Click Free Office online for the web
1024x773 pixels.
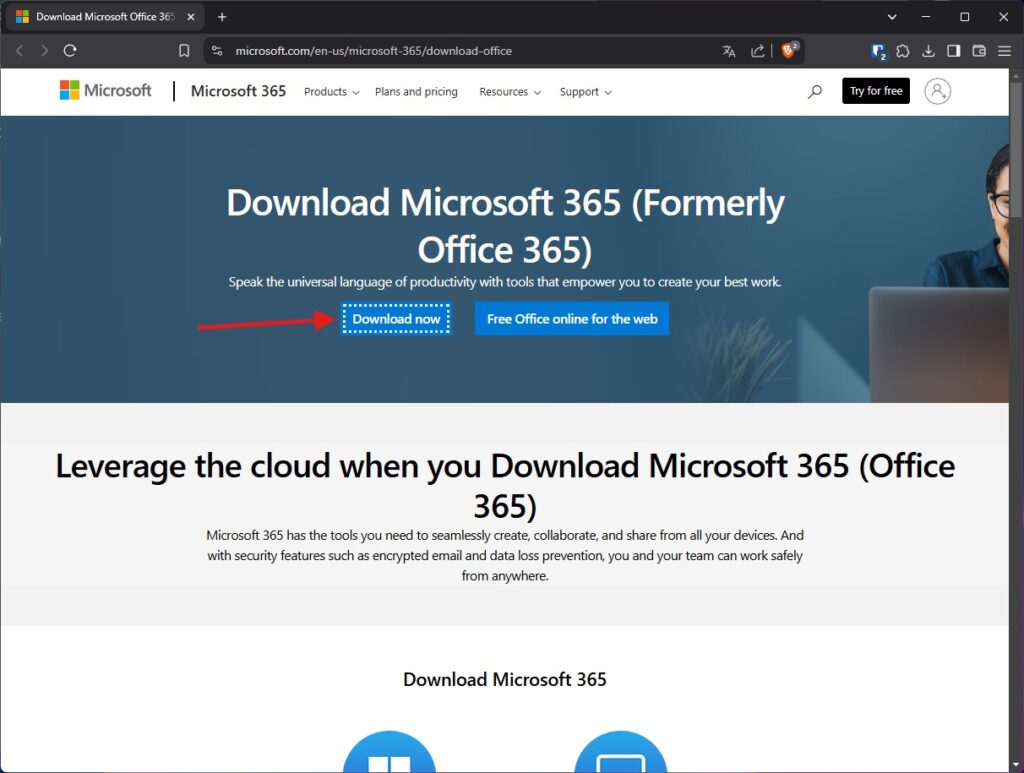pos(571,319)
